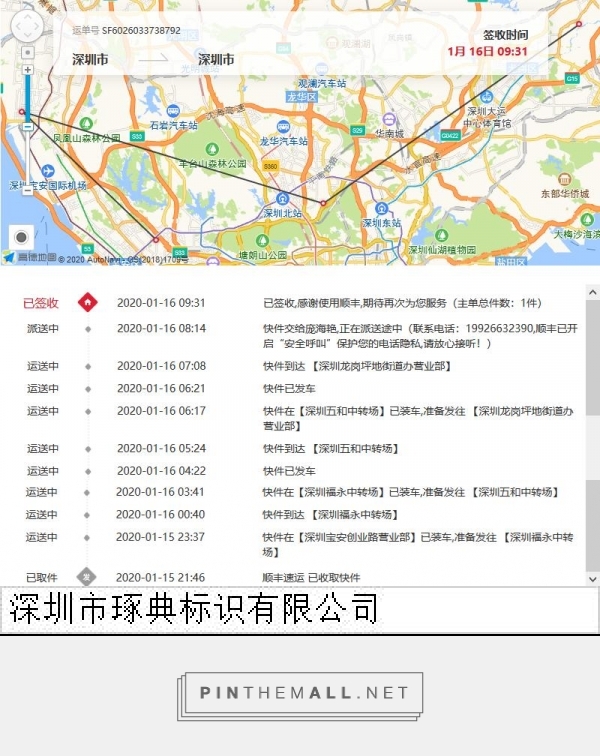Click the 派送中 status label
Image resolution: width=600 pixels, height=756 pixels.
43,328
